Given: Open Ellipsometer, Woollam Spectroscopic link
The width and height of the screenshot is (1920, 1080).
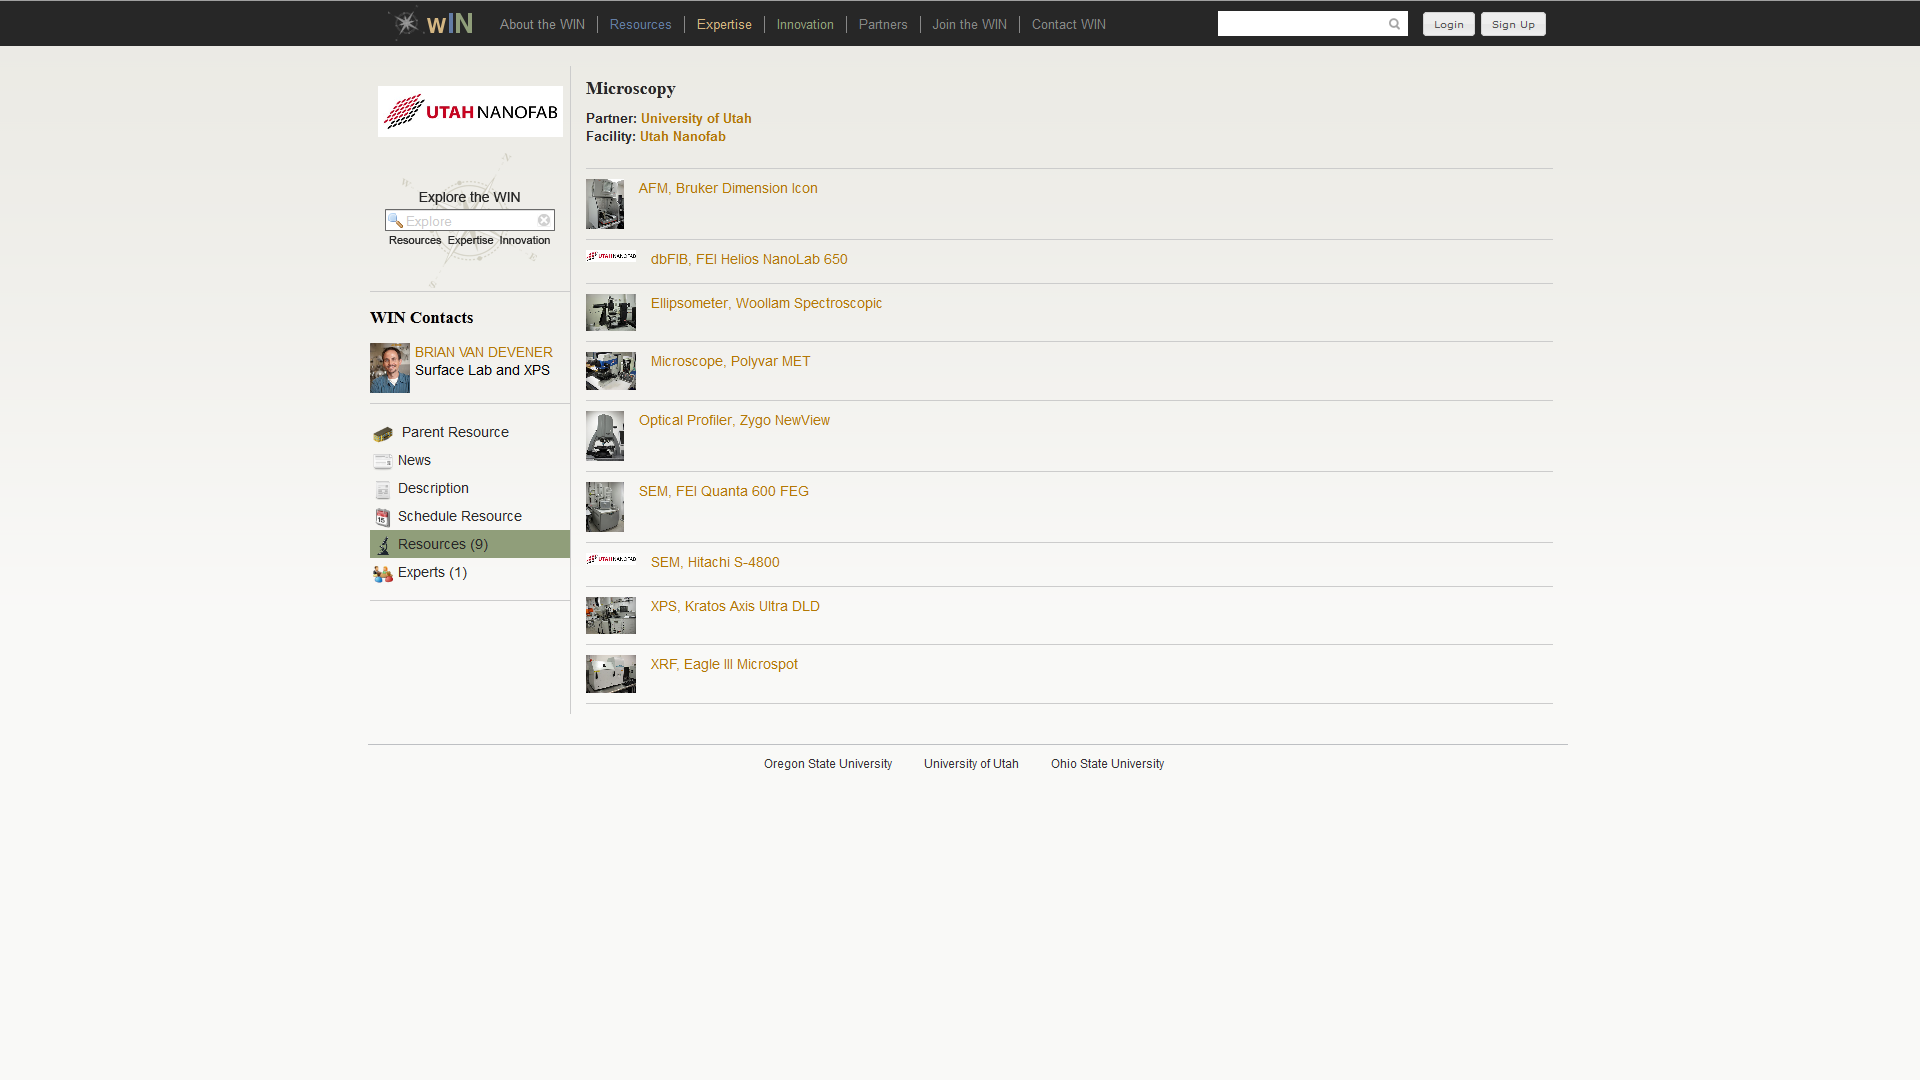Looking at the screenshot, I should (766, 303).
